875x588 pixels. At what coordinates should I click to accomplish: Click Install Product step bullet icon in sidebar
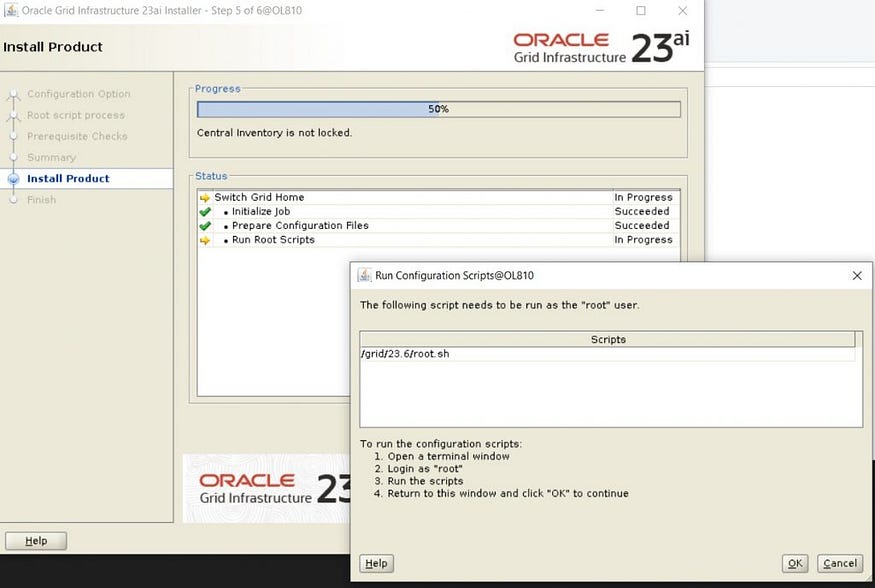pos(13,179)
